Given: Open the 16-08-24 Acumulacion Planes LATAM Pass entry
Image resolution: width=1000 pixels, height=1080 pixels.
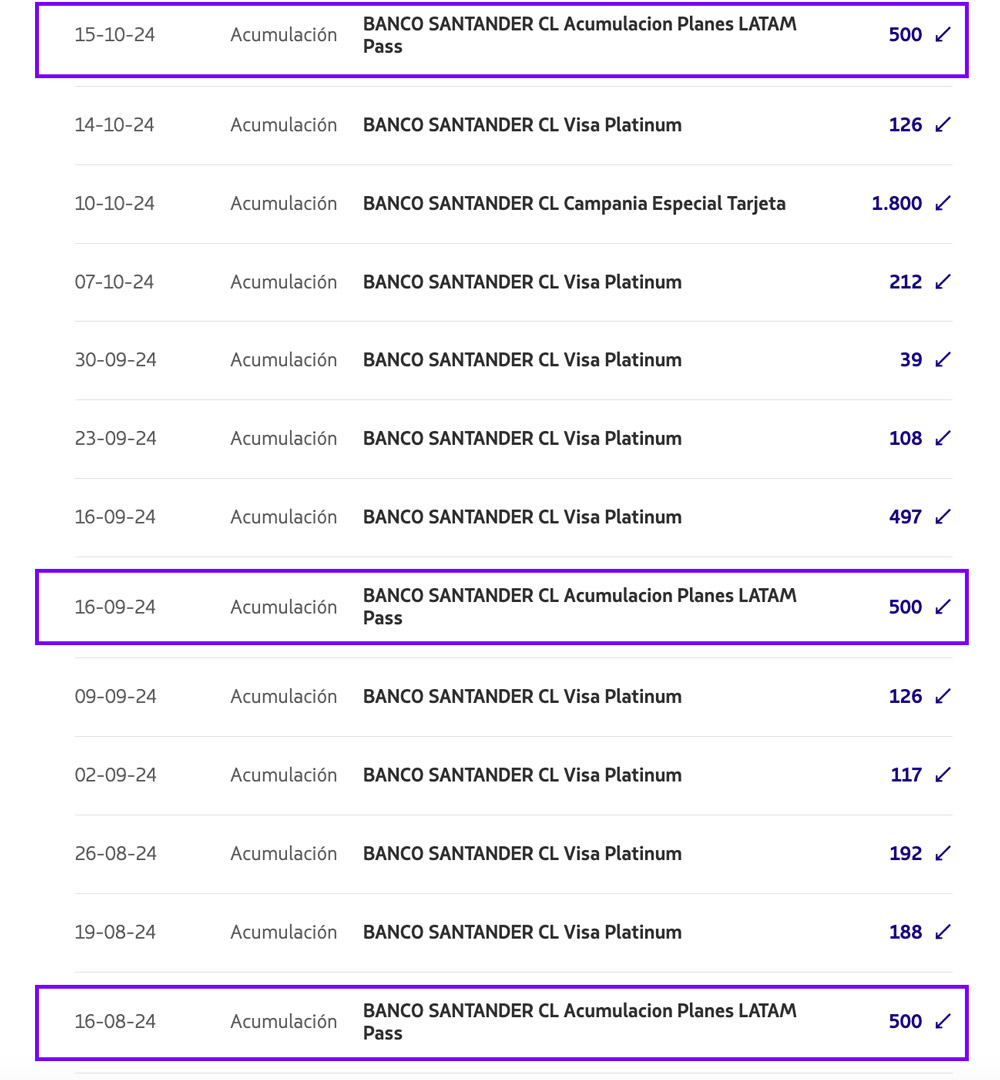Looking at the screenshot, I should (x=579, y=1021).
